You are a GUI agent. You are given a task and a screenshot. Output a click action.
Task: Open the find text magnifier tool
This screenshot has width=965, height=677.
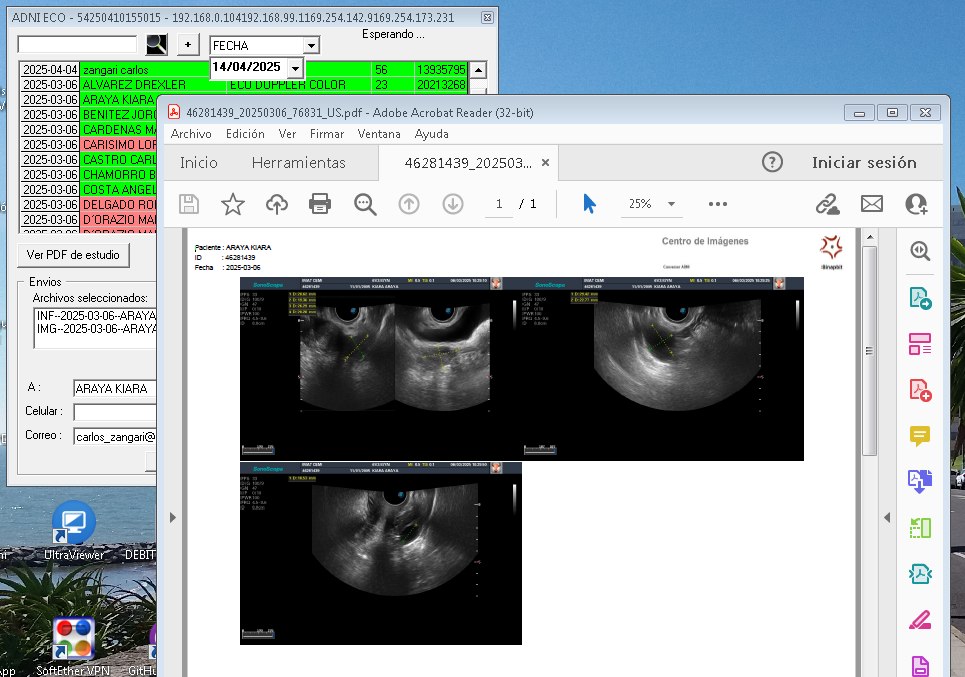365,204
